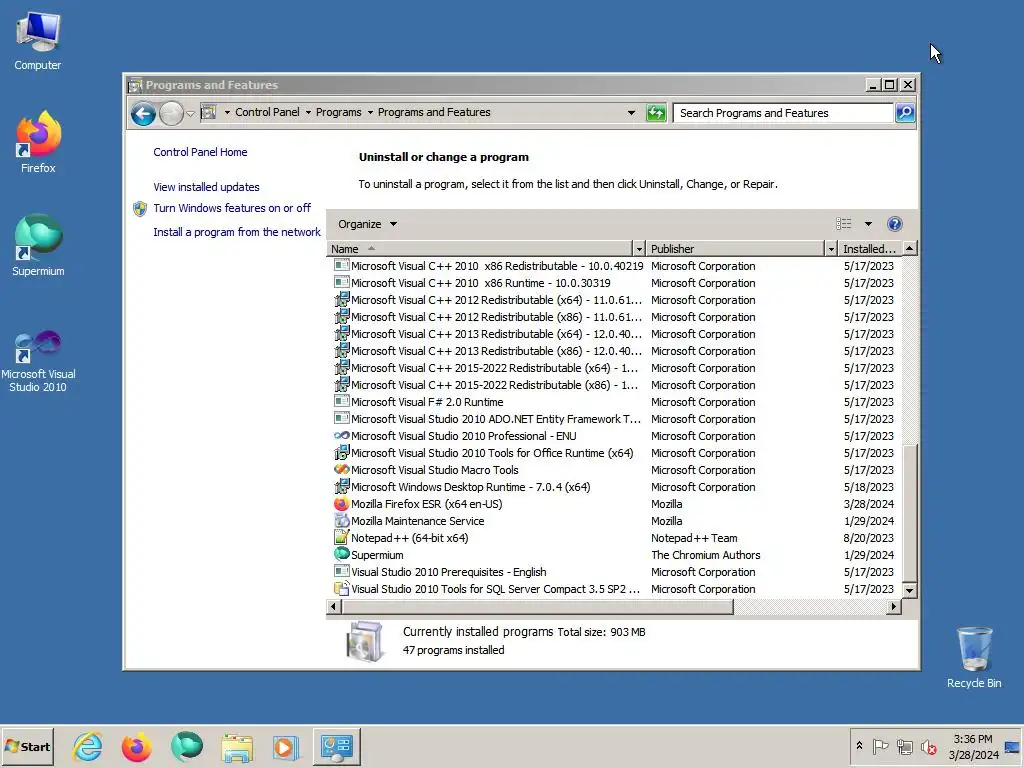Open the Name column filter dropdown
The width and height of the screenshot is (1024, 768).
click(x=639, y=249)
